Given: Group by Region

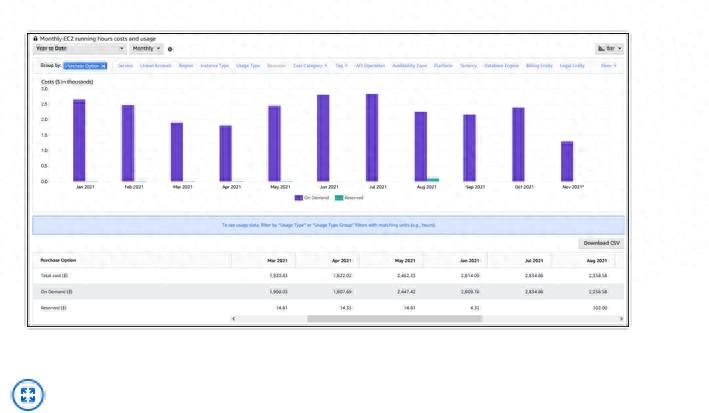Looking at the screenshot, I should pyautogui.click(x=186, y=66).
